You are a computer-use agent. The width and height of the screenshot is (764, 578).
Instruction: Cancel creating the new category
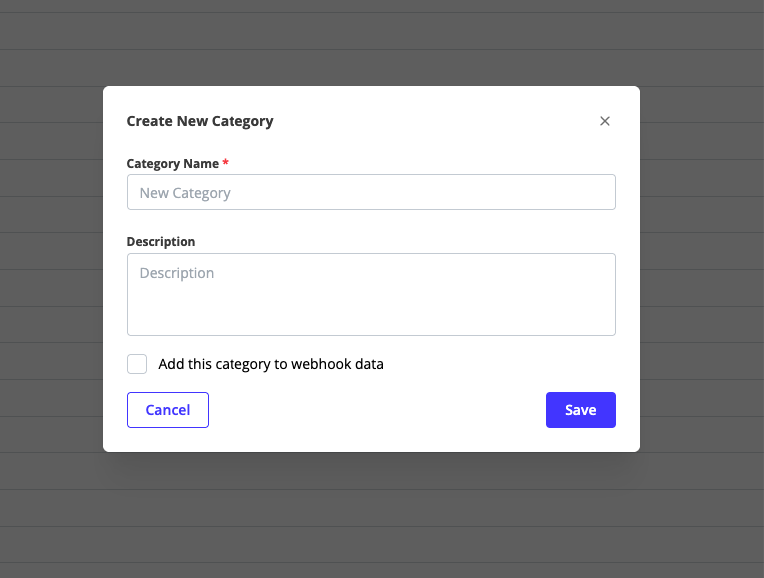tap(168, 410)
